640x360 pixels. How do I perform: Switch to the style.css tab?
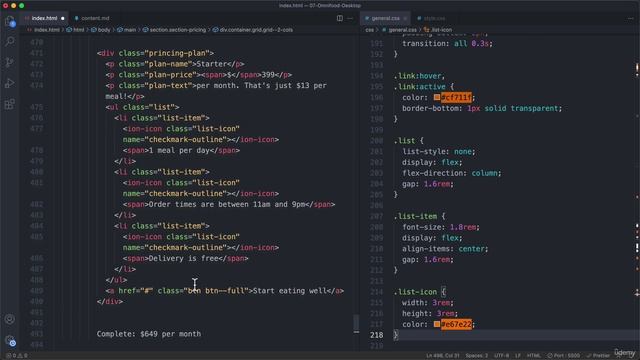pos(431,18)
